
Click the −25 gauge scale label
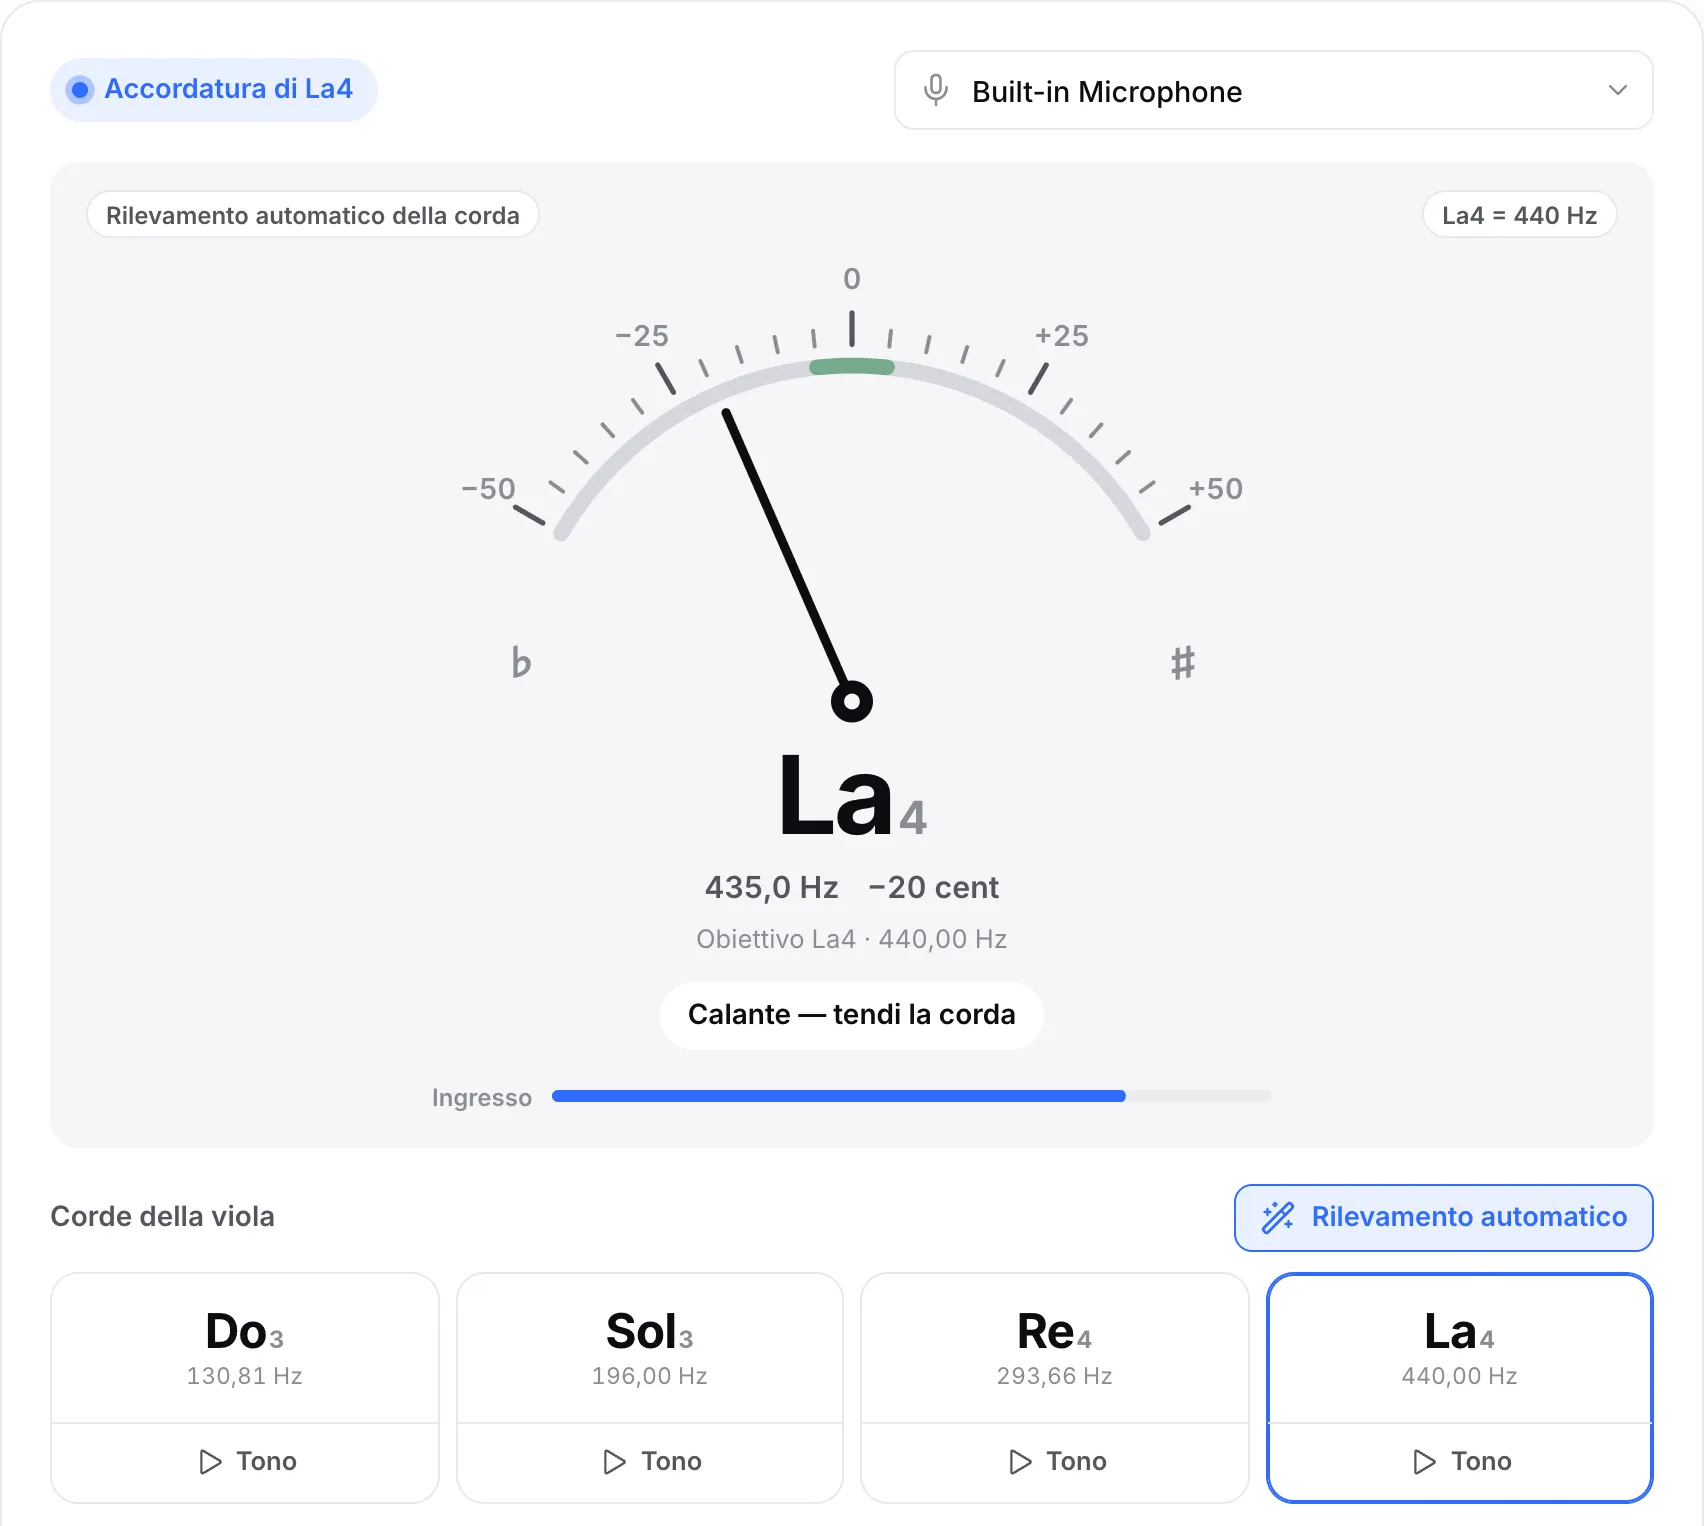tap(642, 336)
